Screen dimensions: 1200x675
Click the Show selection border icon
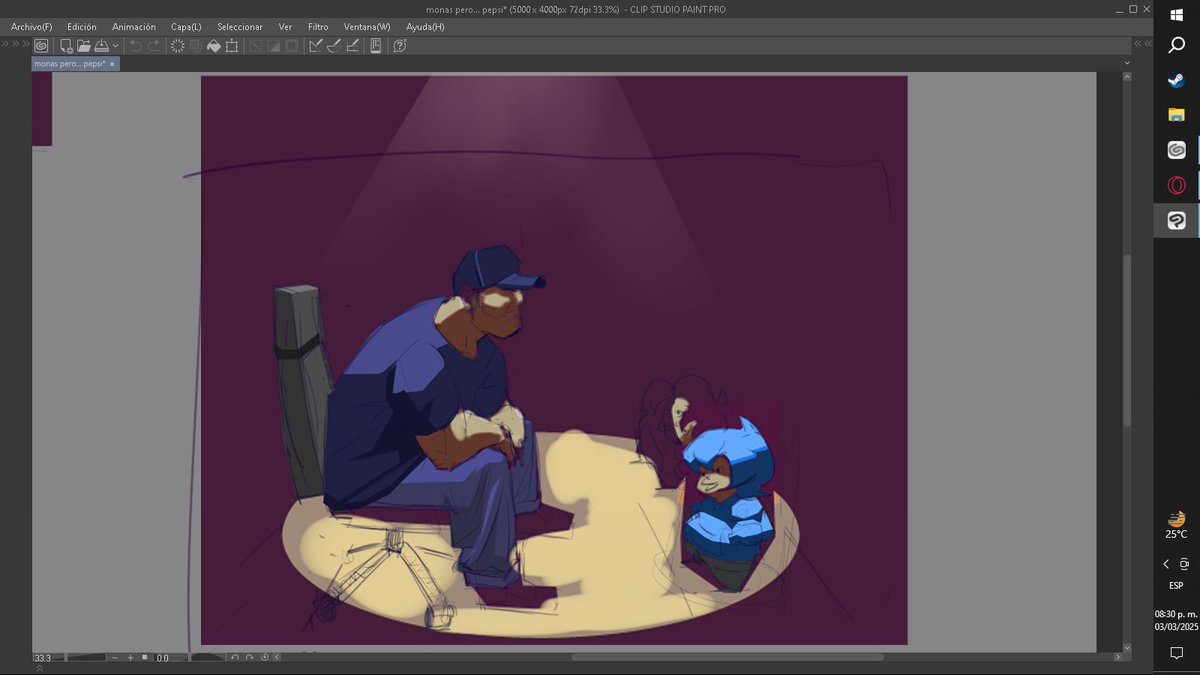291,46
